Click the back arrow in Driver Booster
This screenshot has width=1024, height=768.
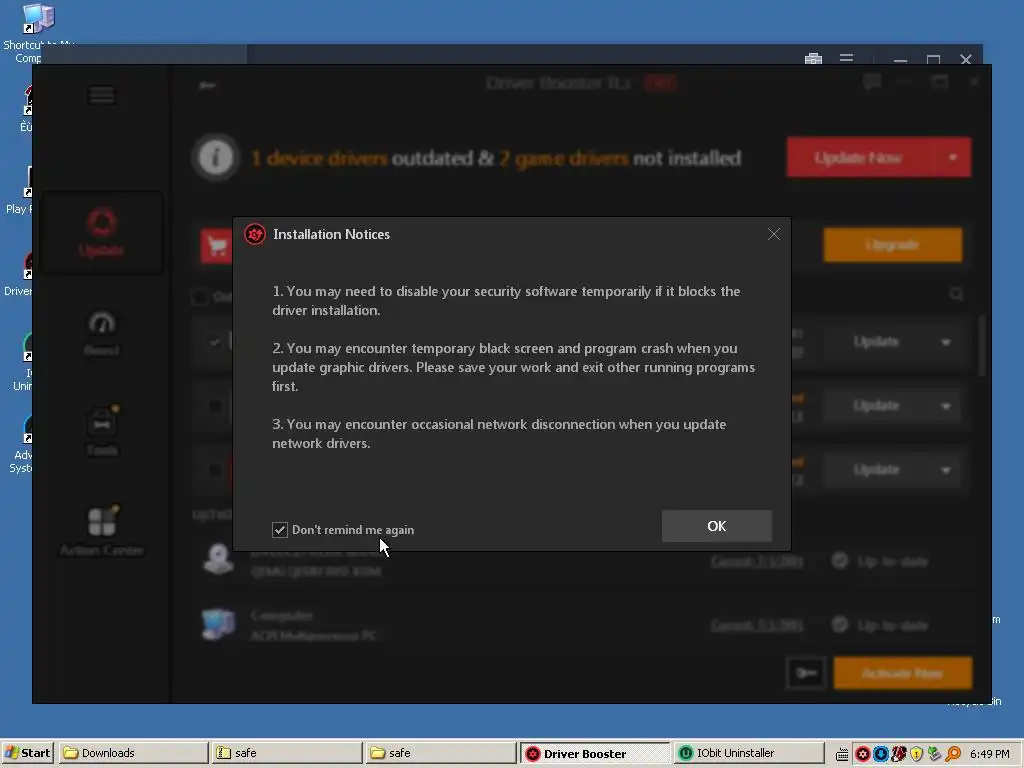click(208, 85)
